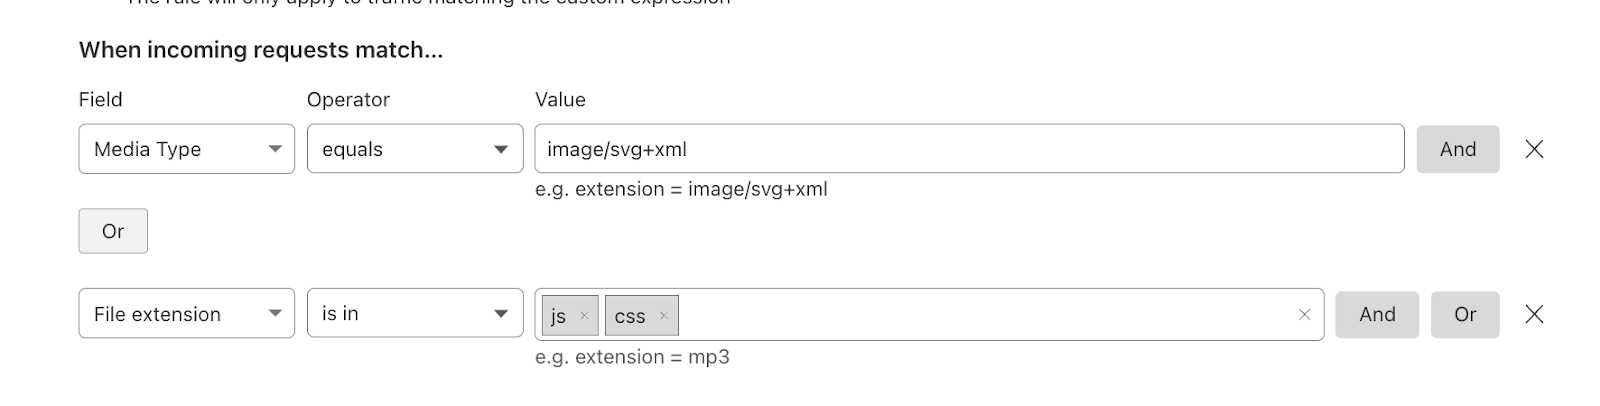This screenshot has height=406, width=1600.
Task: Focus the empty area of extensions tag input
Action: pos(985,315)
